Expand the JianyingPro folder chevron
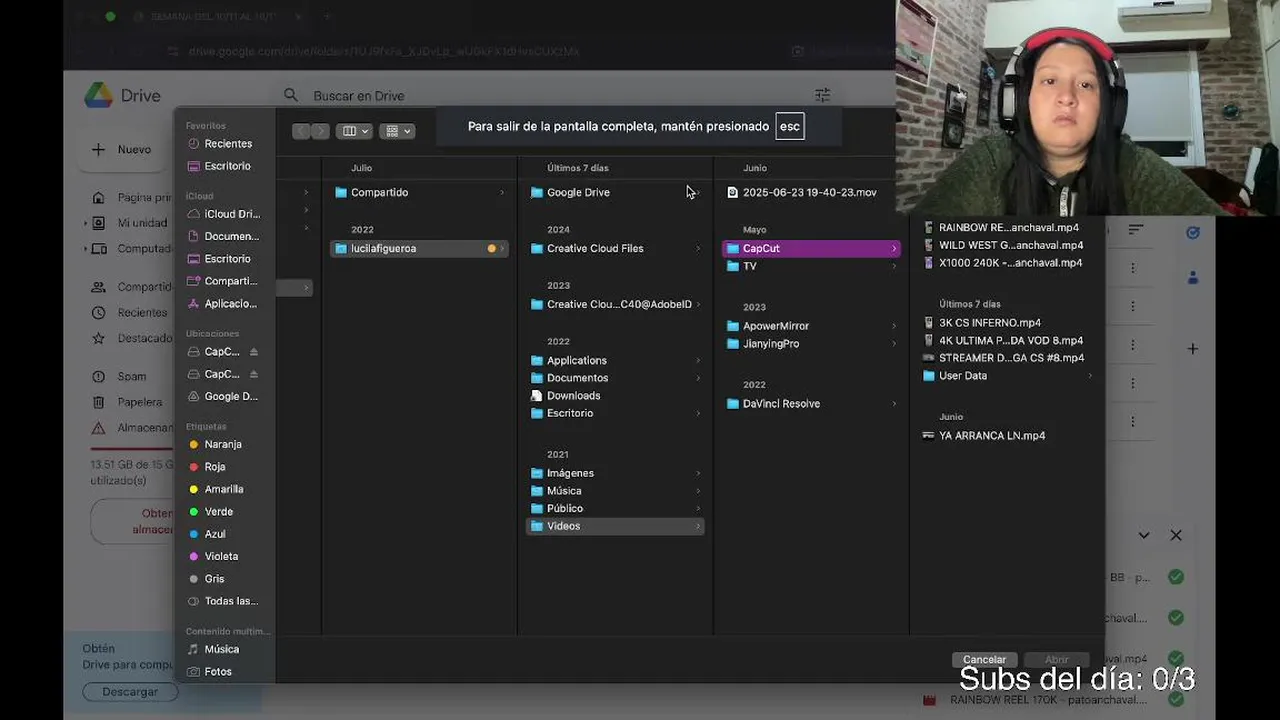Image resolution: width=1280 pixels, height=720 pixels. [894, 344]
